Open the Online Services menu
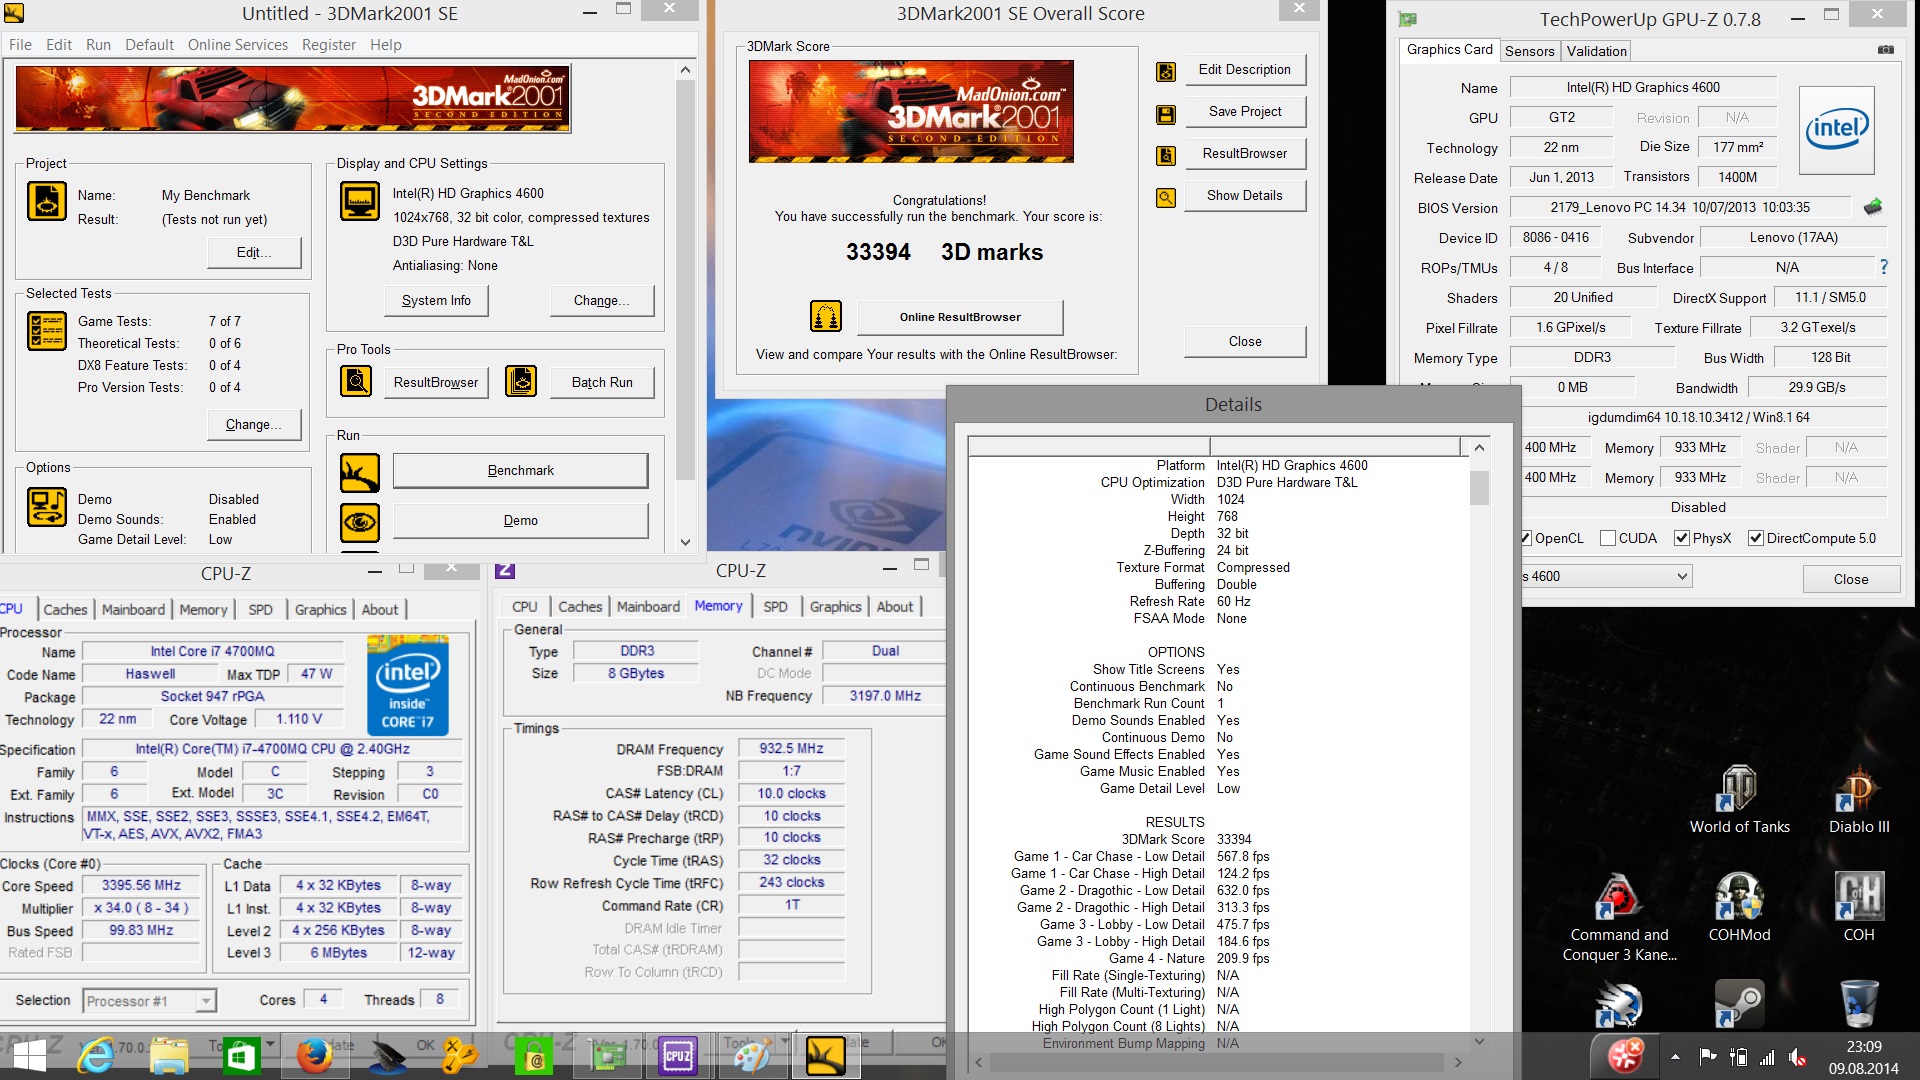Viewport: 1920px width, 1080px height. (238, 45)
